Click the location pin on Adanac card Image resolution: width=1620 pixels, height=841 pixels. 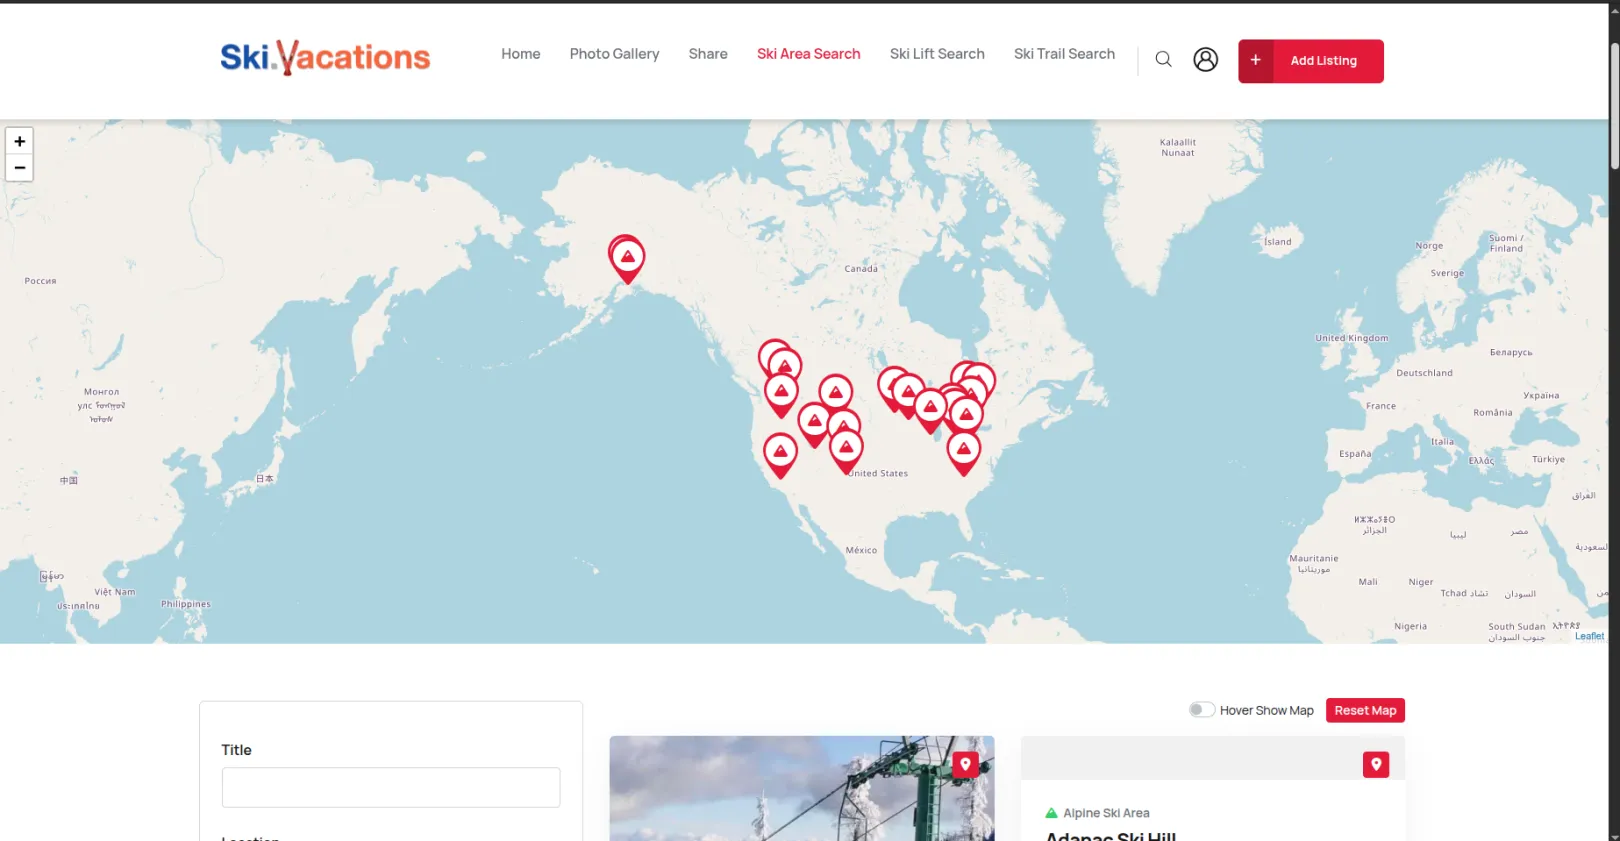tap(1376, 765)
